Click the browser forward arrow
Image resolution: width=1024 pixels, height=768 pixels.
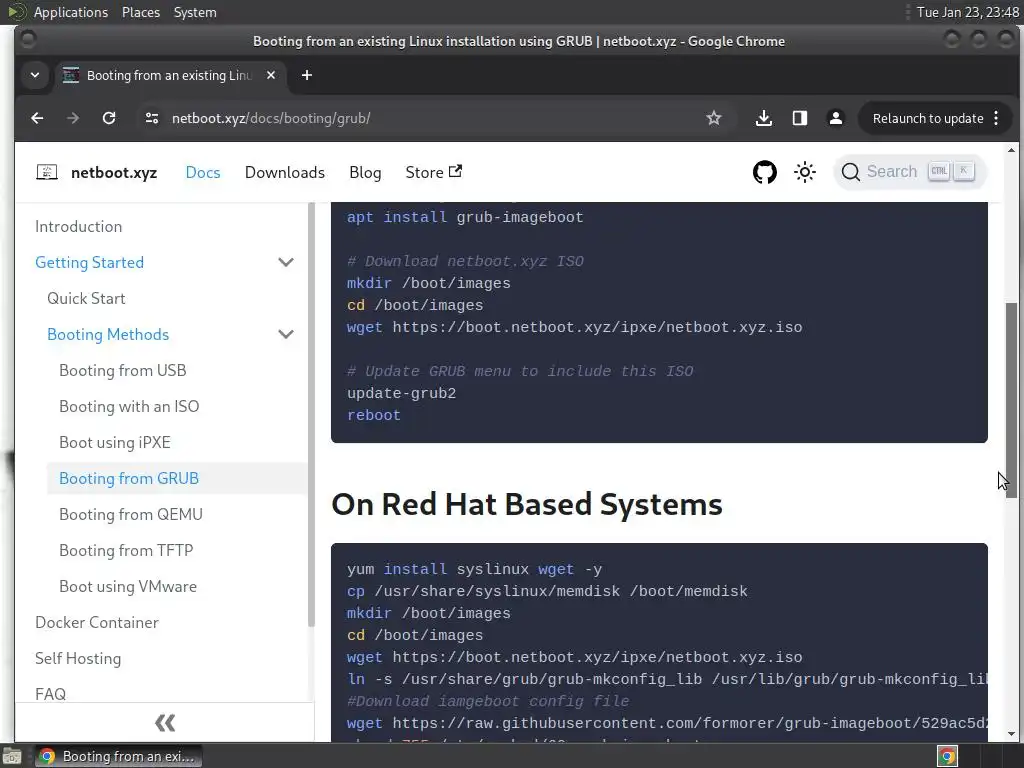click(x=72, y=118)
